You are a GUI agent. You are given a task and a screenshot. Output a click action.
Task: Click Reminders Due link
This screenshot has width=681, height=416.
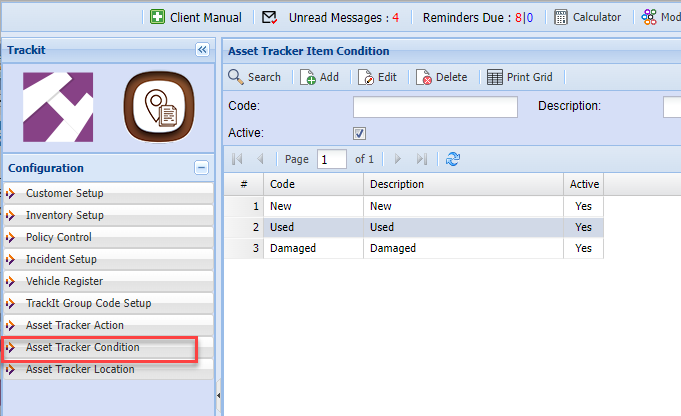click(468, 17)
